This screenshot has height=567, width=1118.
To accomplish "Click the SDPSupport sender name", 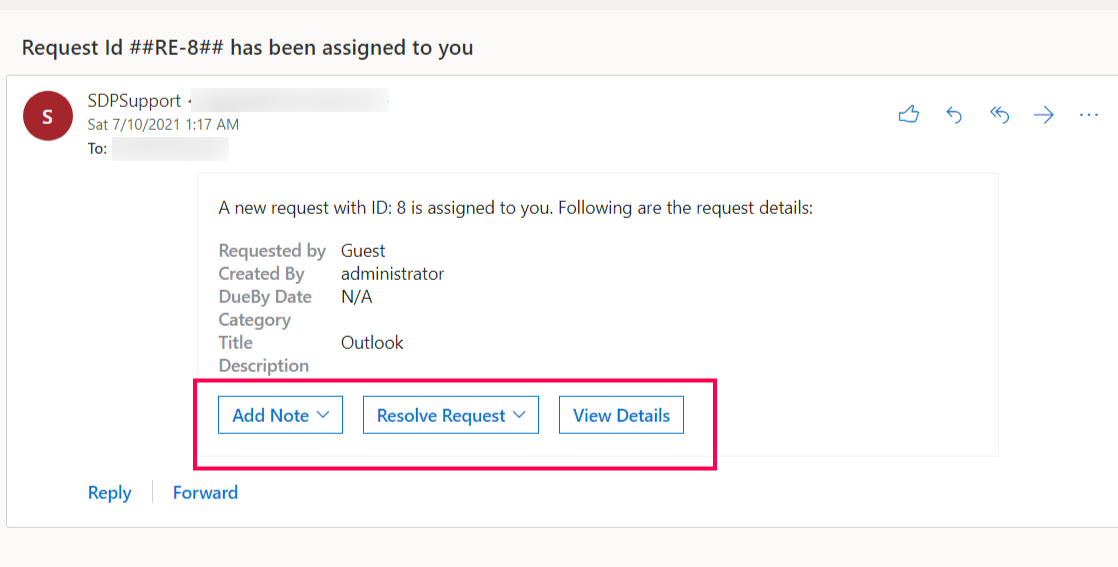I will 134,101.
